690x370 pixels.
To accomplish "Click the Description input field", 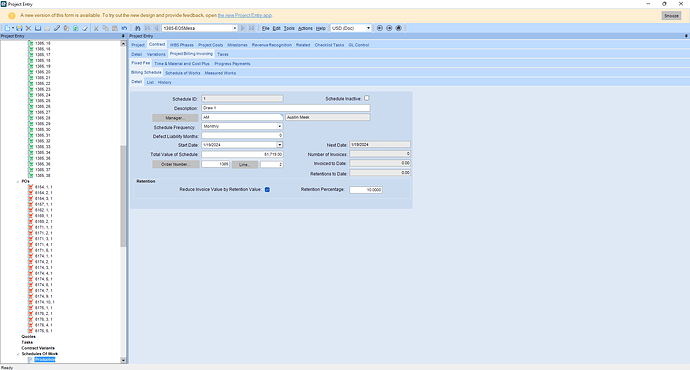I will tap(286, 108).
